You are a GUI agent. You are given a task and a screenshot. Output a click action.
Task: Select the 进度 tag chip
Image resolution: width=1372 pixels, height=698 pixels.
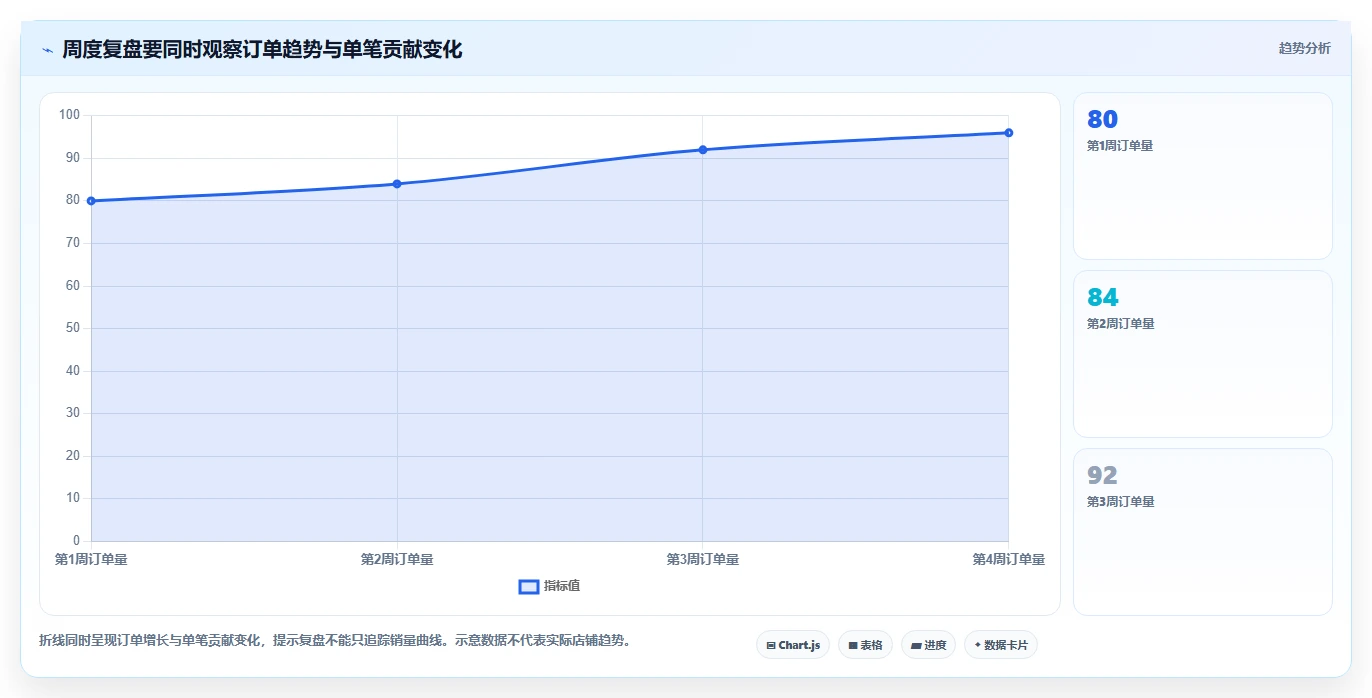(928, 645)
